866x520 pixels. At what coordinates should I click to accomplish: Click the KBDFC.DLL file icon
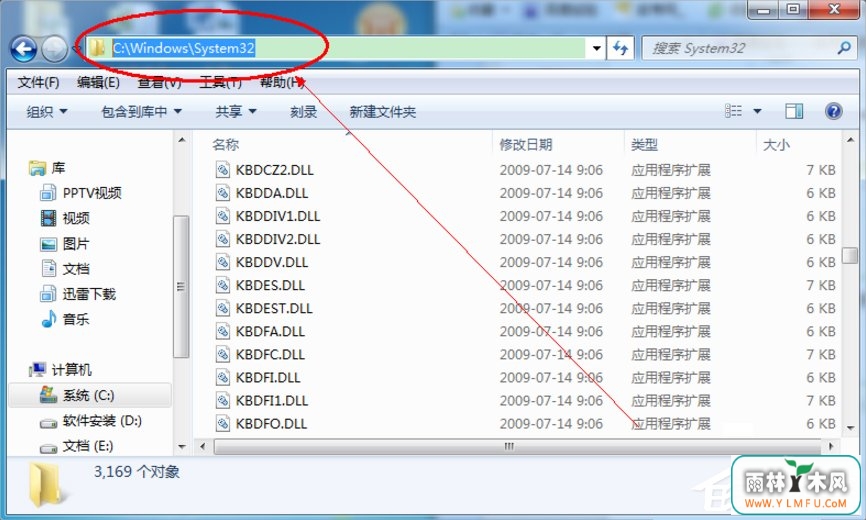tap(223, 354)
